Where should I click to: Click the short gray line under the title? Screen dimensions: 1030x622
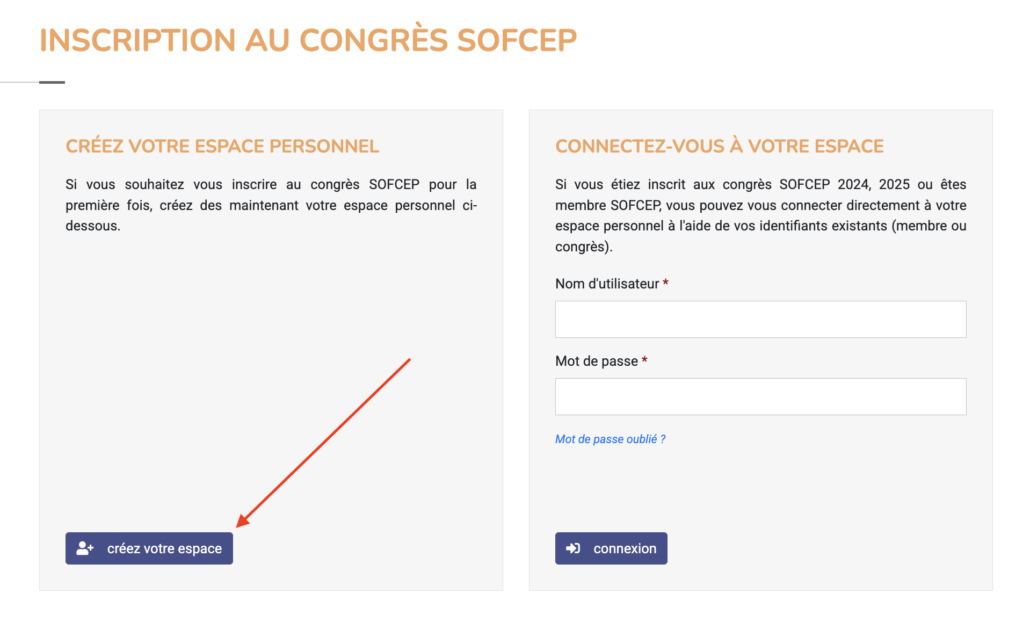(x=52, y=82)
